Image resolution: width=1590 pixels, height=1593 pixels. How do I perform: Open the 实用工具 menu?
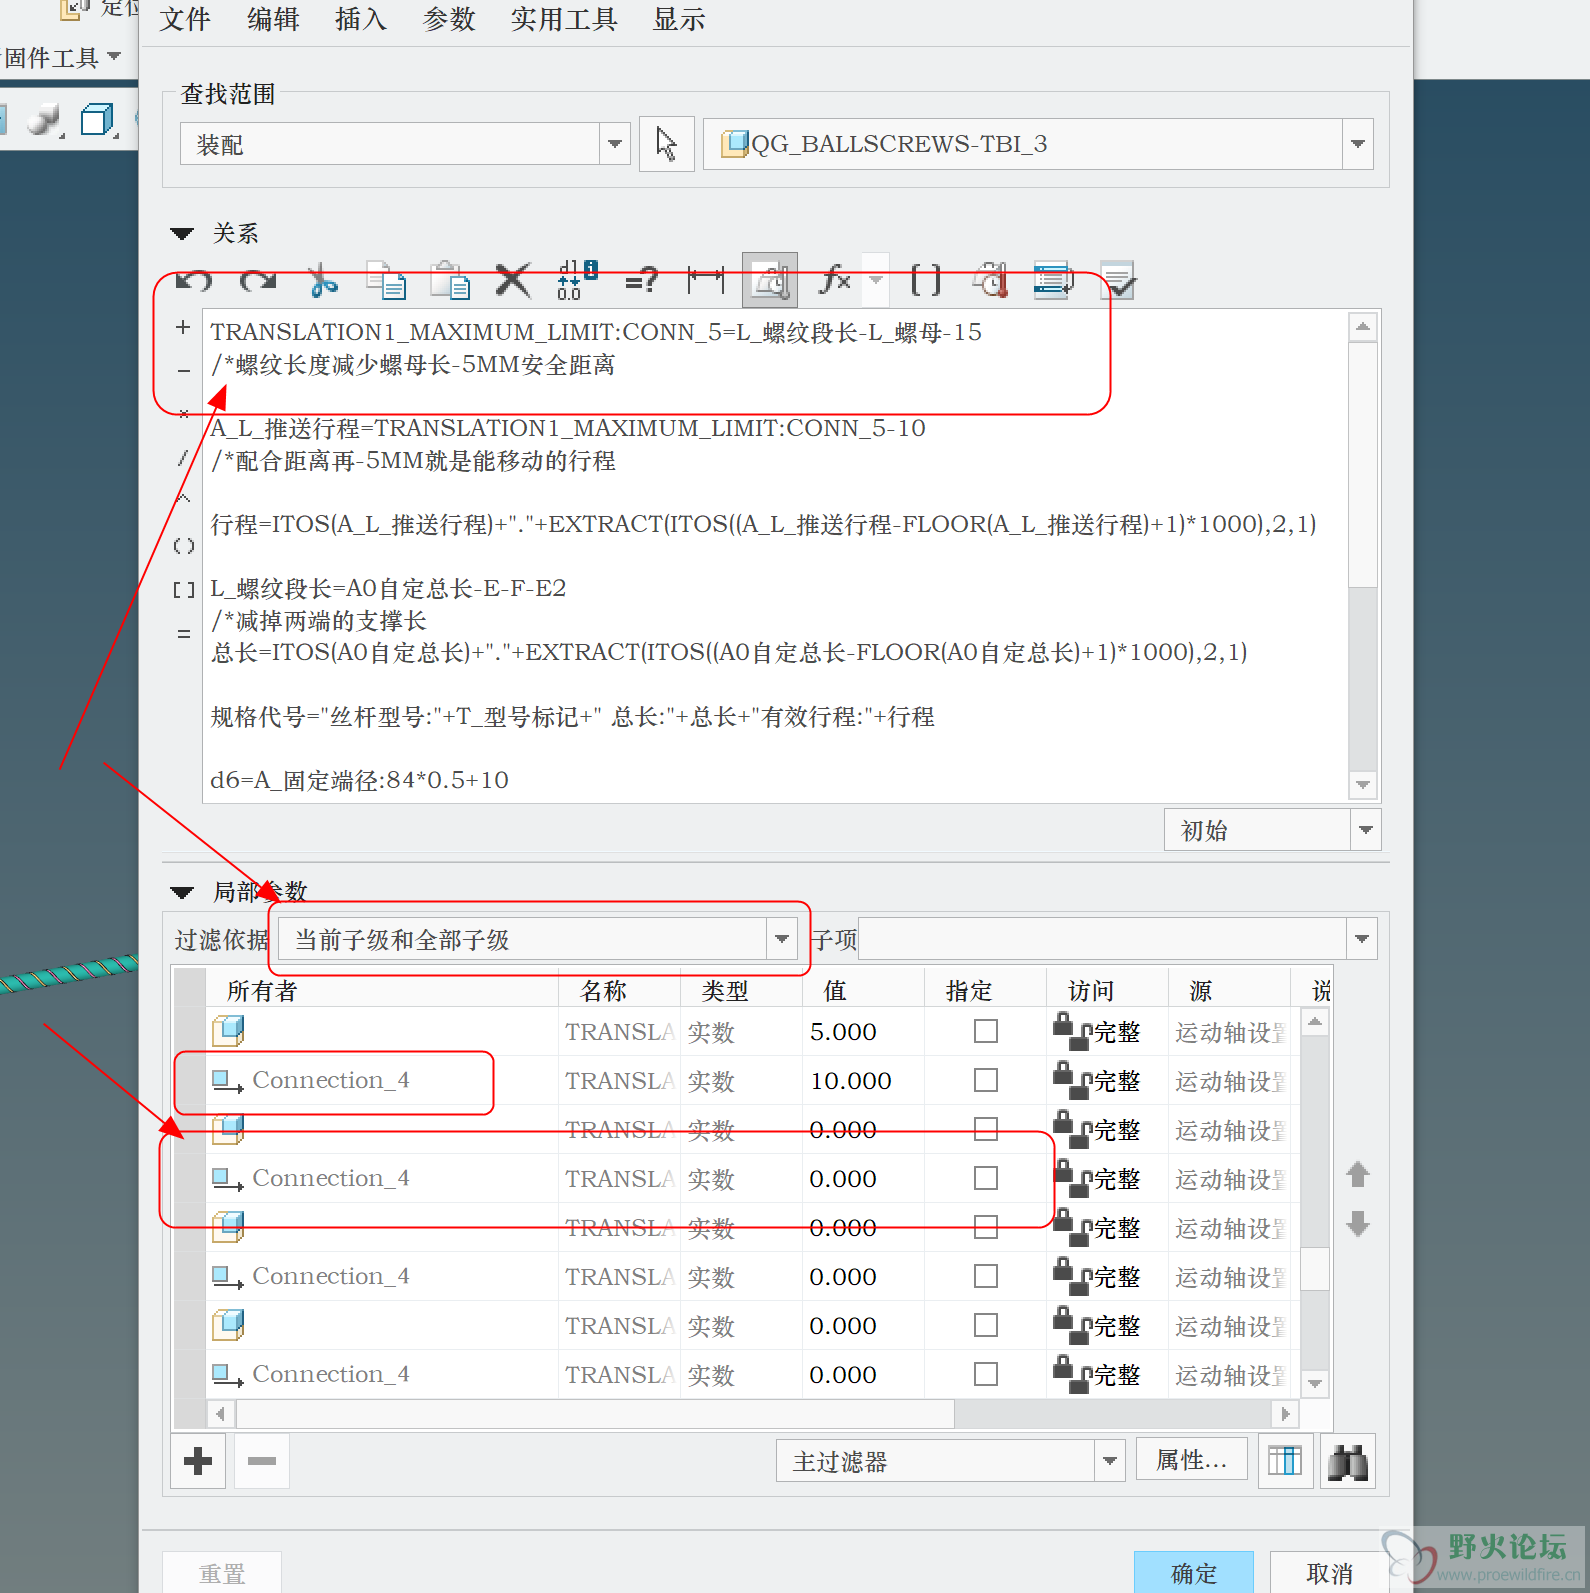click(x=564, y=19)
